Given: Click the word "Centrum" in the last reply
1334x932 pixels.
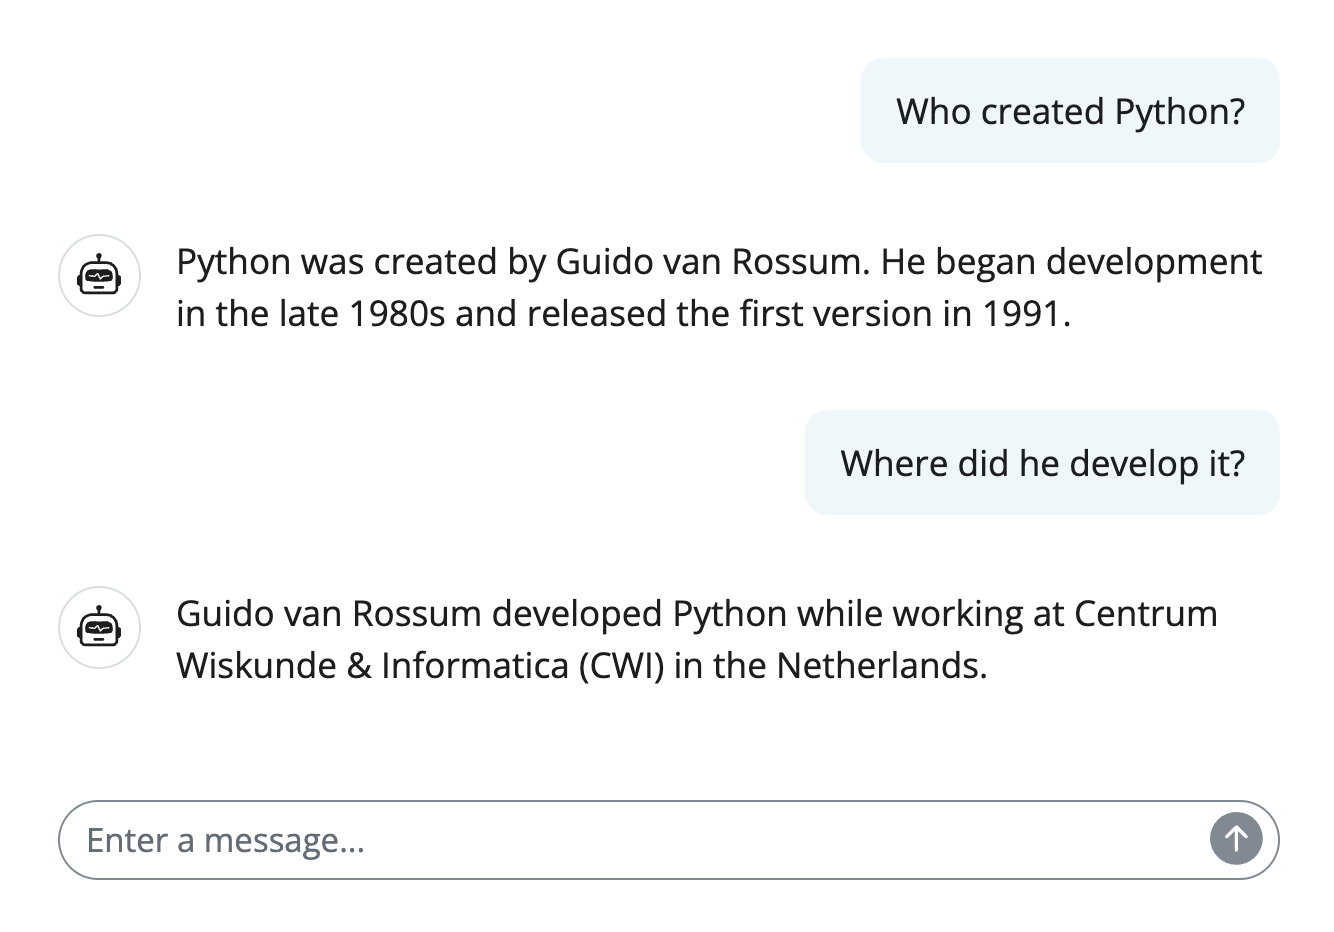Looking at the screenshot, I should pyautogui.click(x=1146, y=614).
